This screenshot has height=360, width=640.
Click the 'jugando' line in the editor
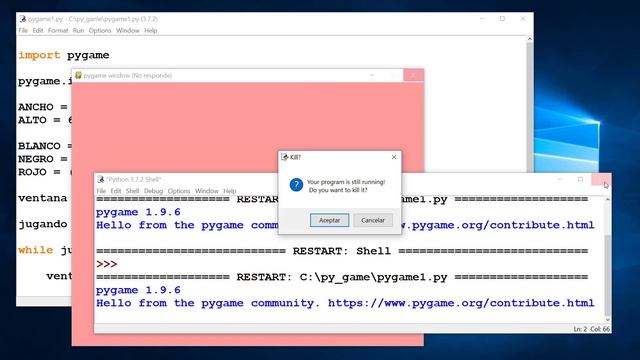pos(42,224)
